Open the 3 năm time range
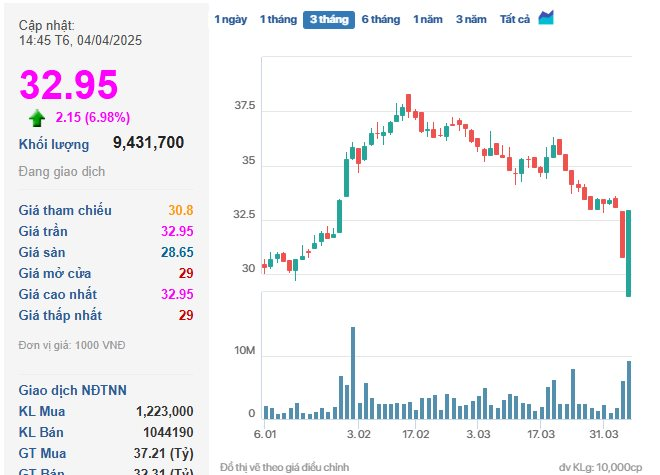Image resolution: width=660 pixels, height=475 pixels. [x=471, y=19]
